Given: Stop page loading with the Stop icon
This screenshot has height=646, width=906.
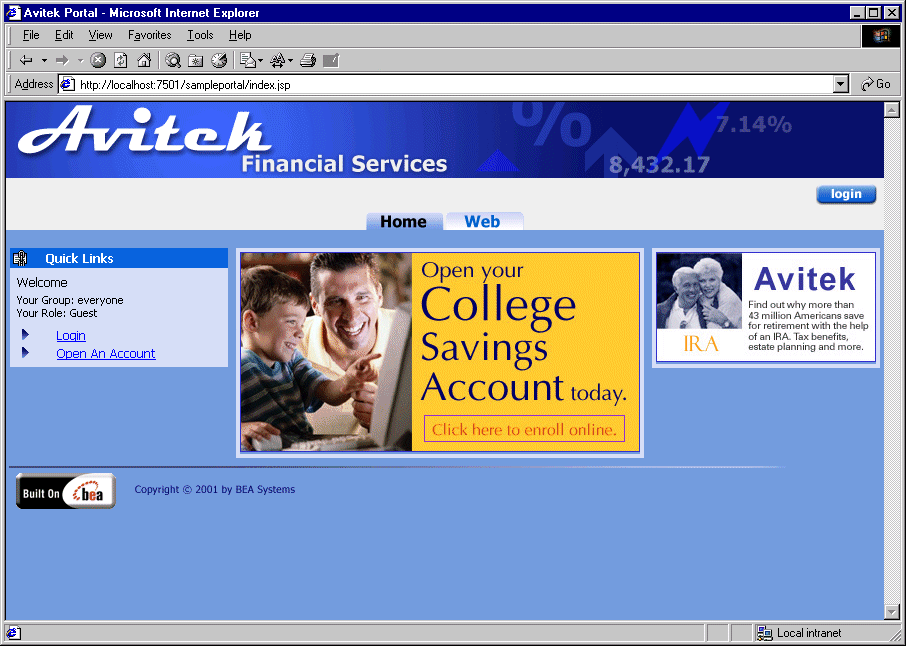Looking at the screenshot, I should [x=98, y=60].
